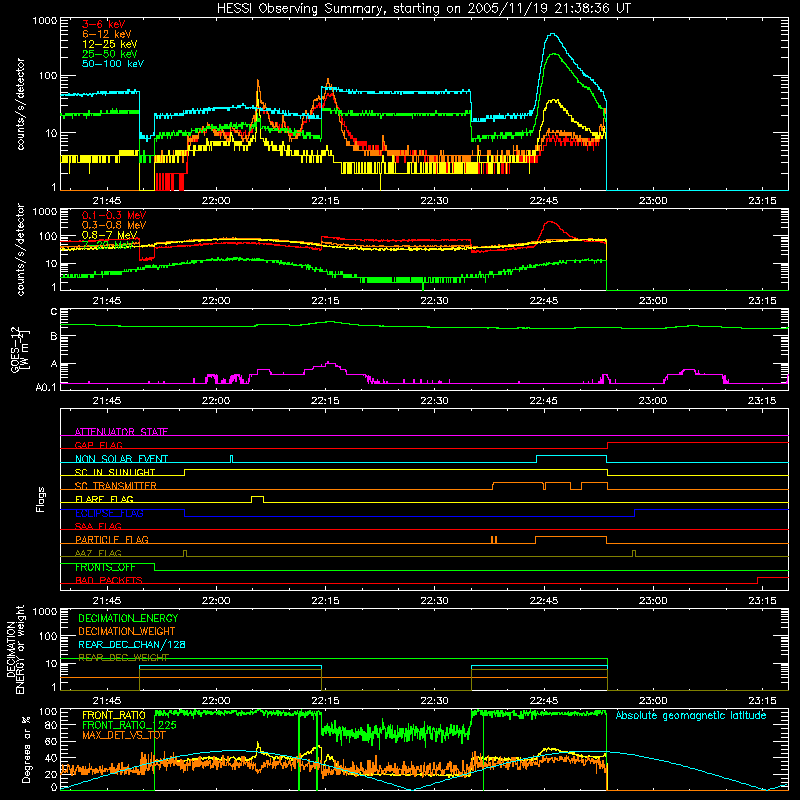Click the PARTICLE_FLAG raised step near 22:45
The width and height of the screenshot is (800, 800).
[571, 537]
